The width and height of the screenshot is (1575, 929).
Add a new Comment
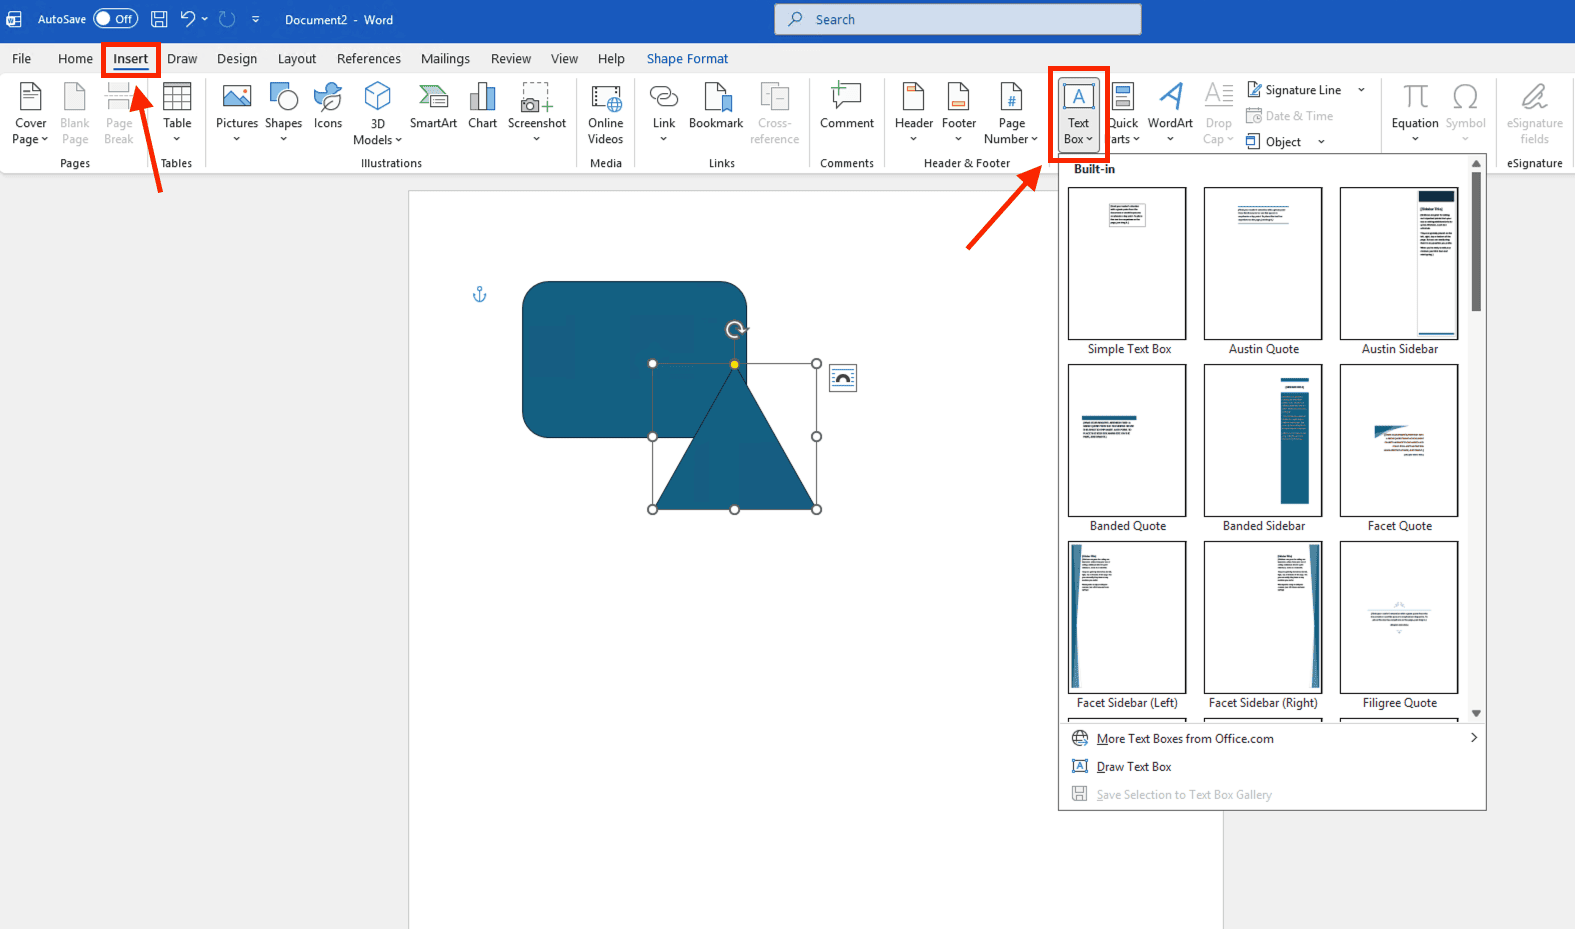(847, 106)
